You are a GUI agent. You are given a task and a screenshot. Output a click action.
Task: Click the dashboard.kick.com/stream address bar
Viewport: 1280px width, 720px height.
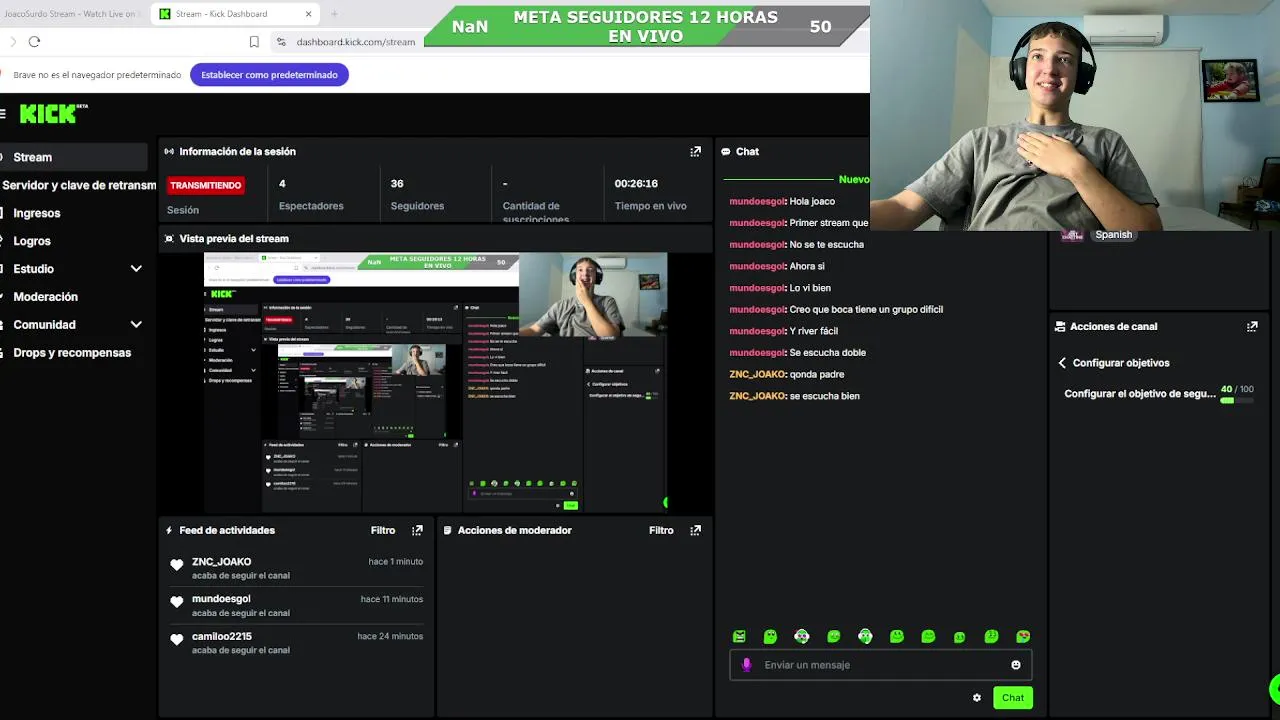pos(355,42)
